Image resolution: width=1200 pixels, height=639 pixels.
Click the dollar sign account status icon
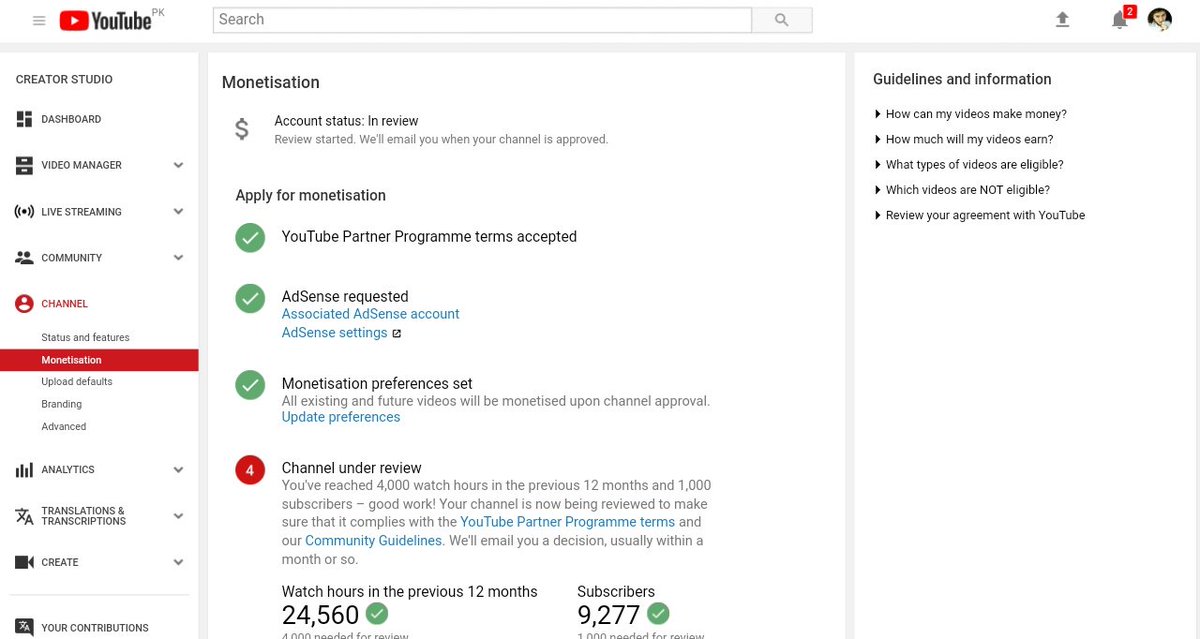point(242,129)
